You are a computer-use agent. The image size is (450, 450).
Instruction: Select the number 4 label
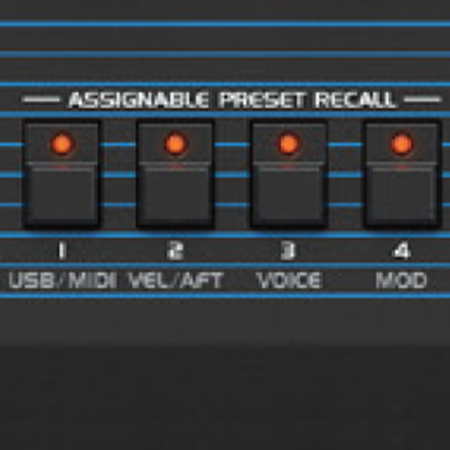(x=402, y=251)
